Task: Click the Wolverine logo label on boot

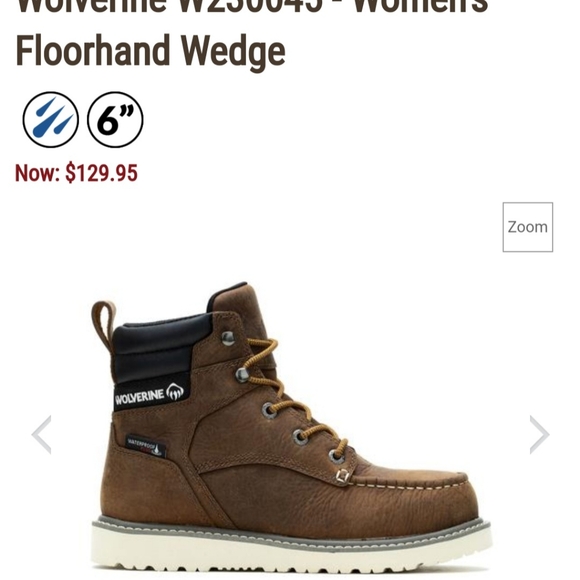Action: [x=150, y=395]
